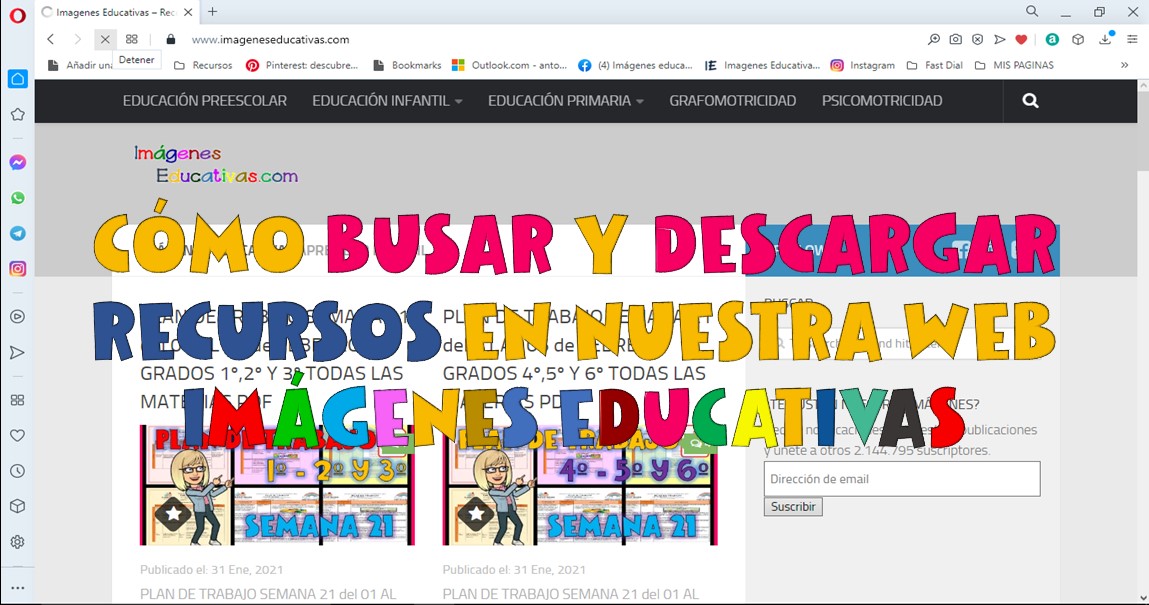Screen dimensions: 1149x605
Task: Open the Recursos bookmarks folder
Action: click(203, 65)
